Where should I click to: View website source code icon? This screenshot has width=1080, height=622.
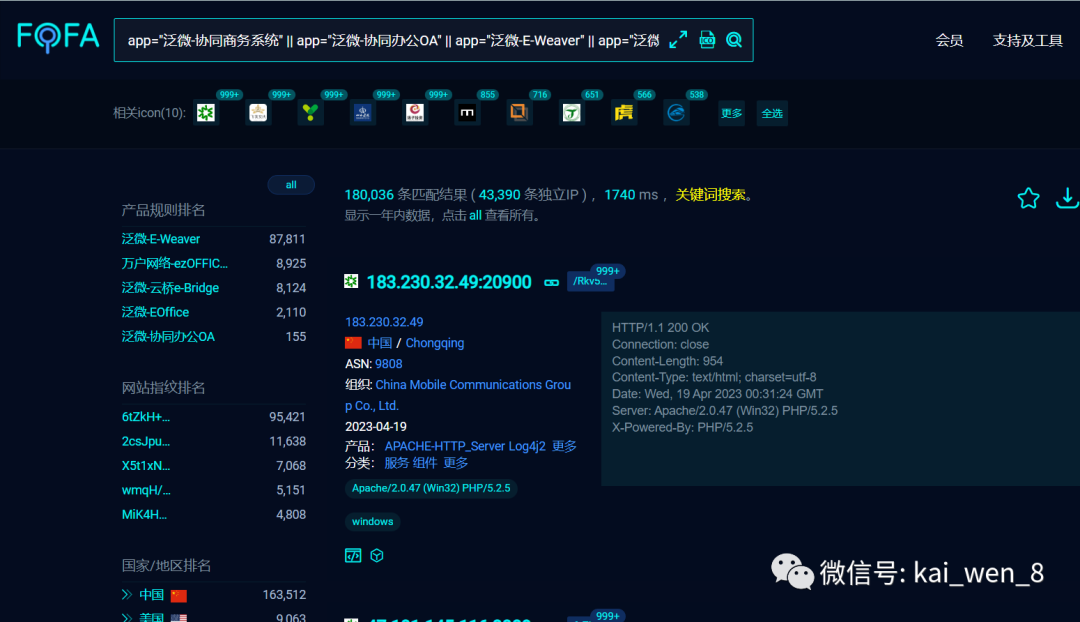coord(353,556)
